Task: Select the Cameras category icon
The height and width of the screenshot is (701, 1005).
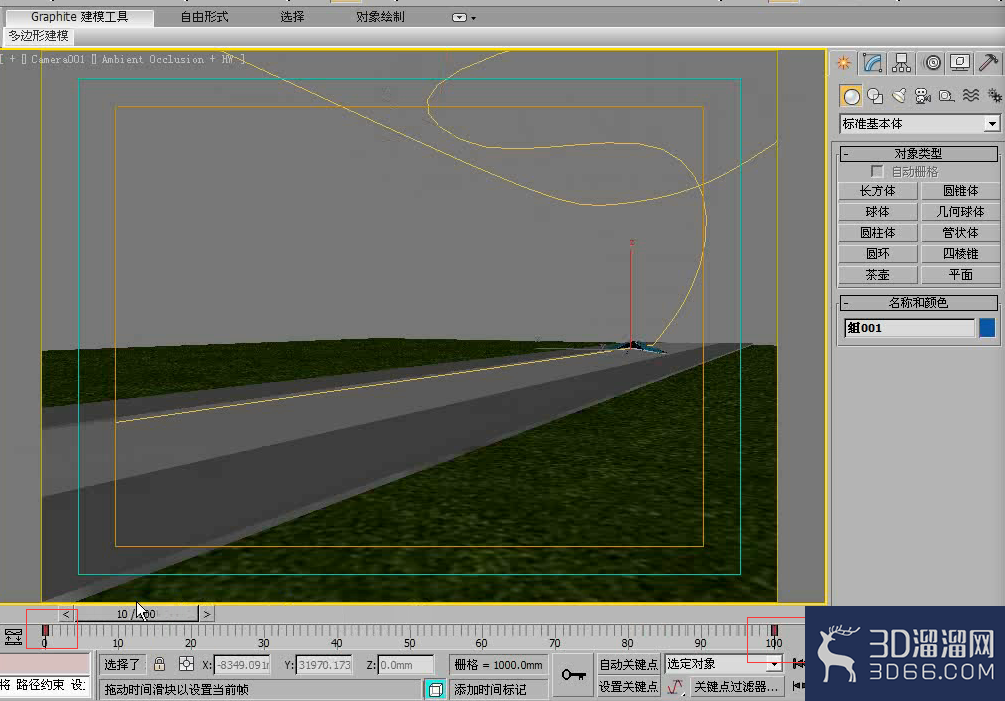Action: click(922, 97)
